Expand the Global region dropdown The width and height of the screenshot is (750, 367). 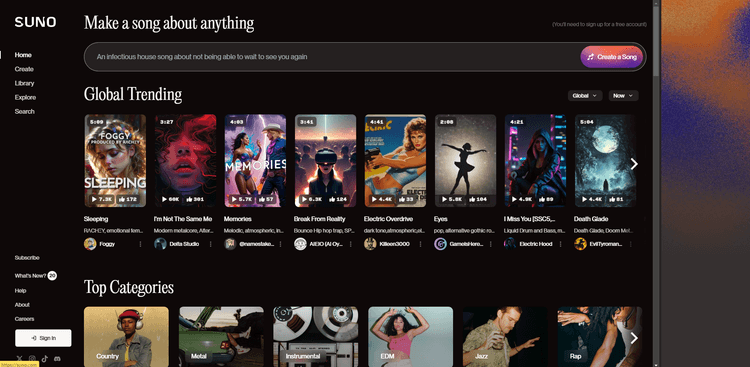pyautogui.click(x=585, y=96)
